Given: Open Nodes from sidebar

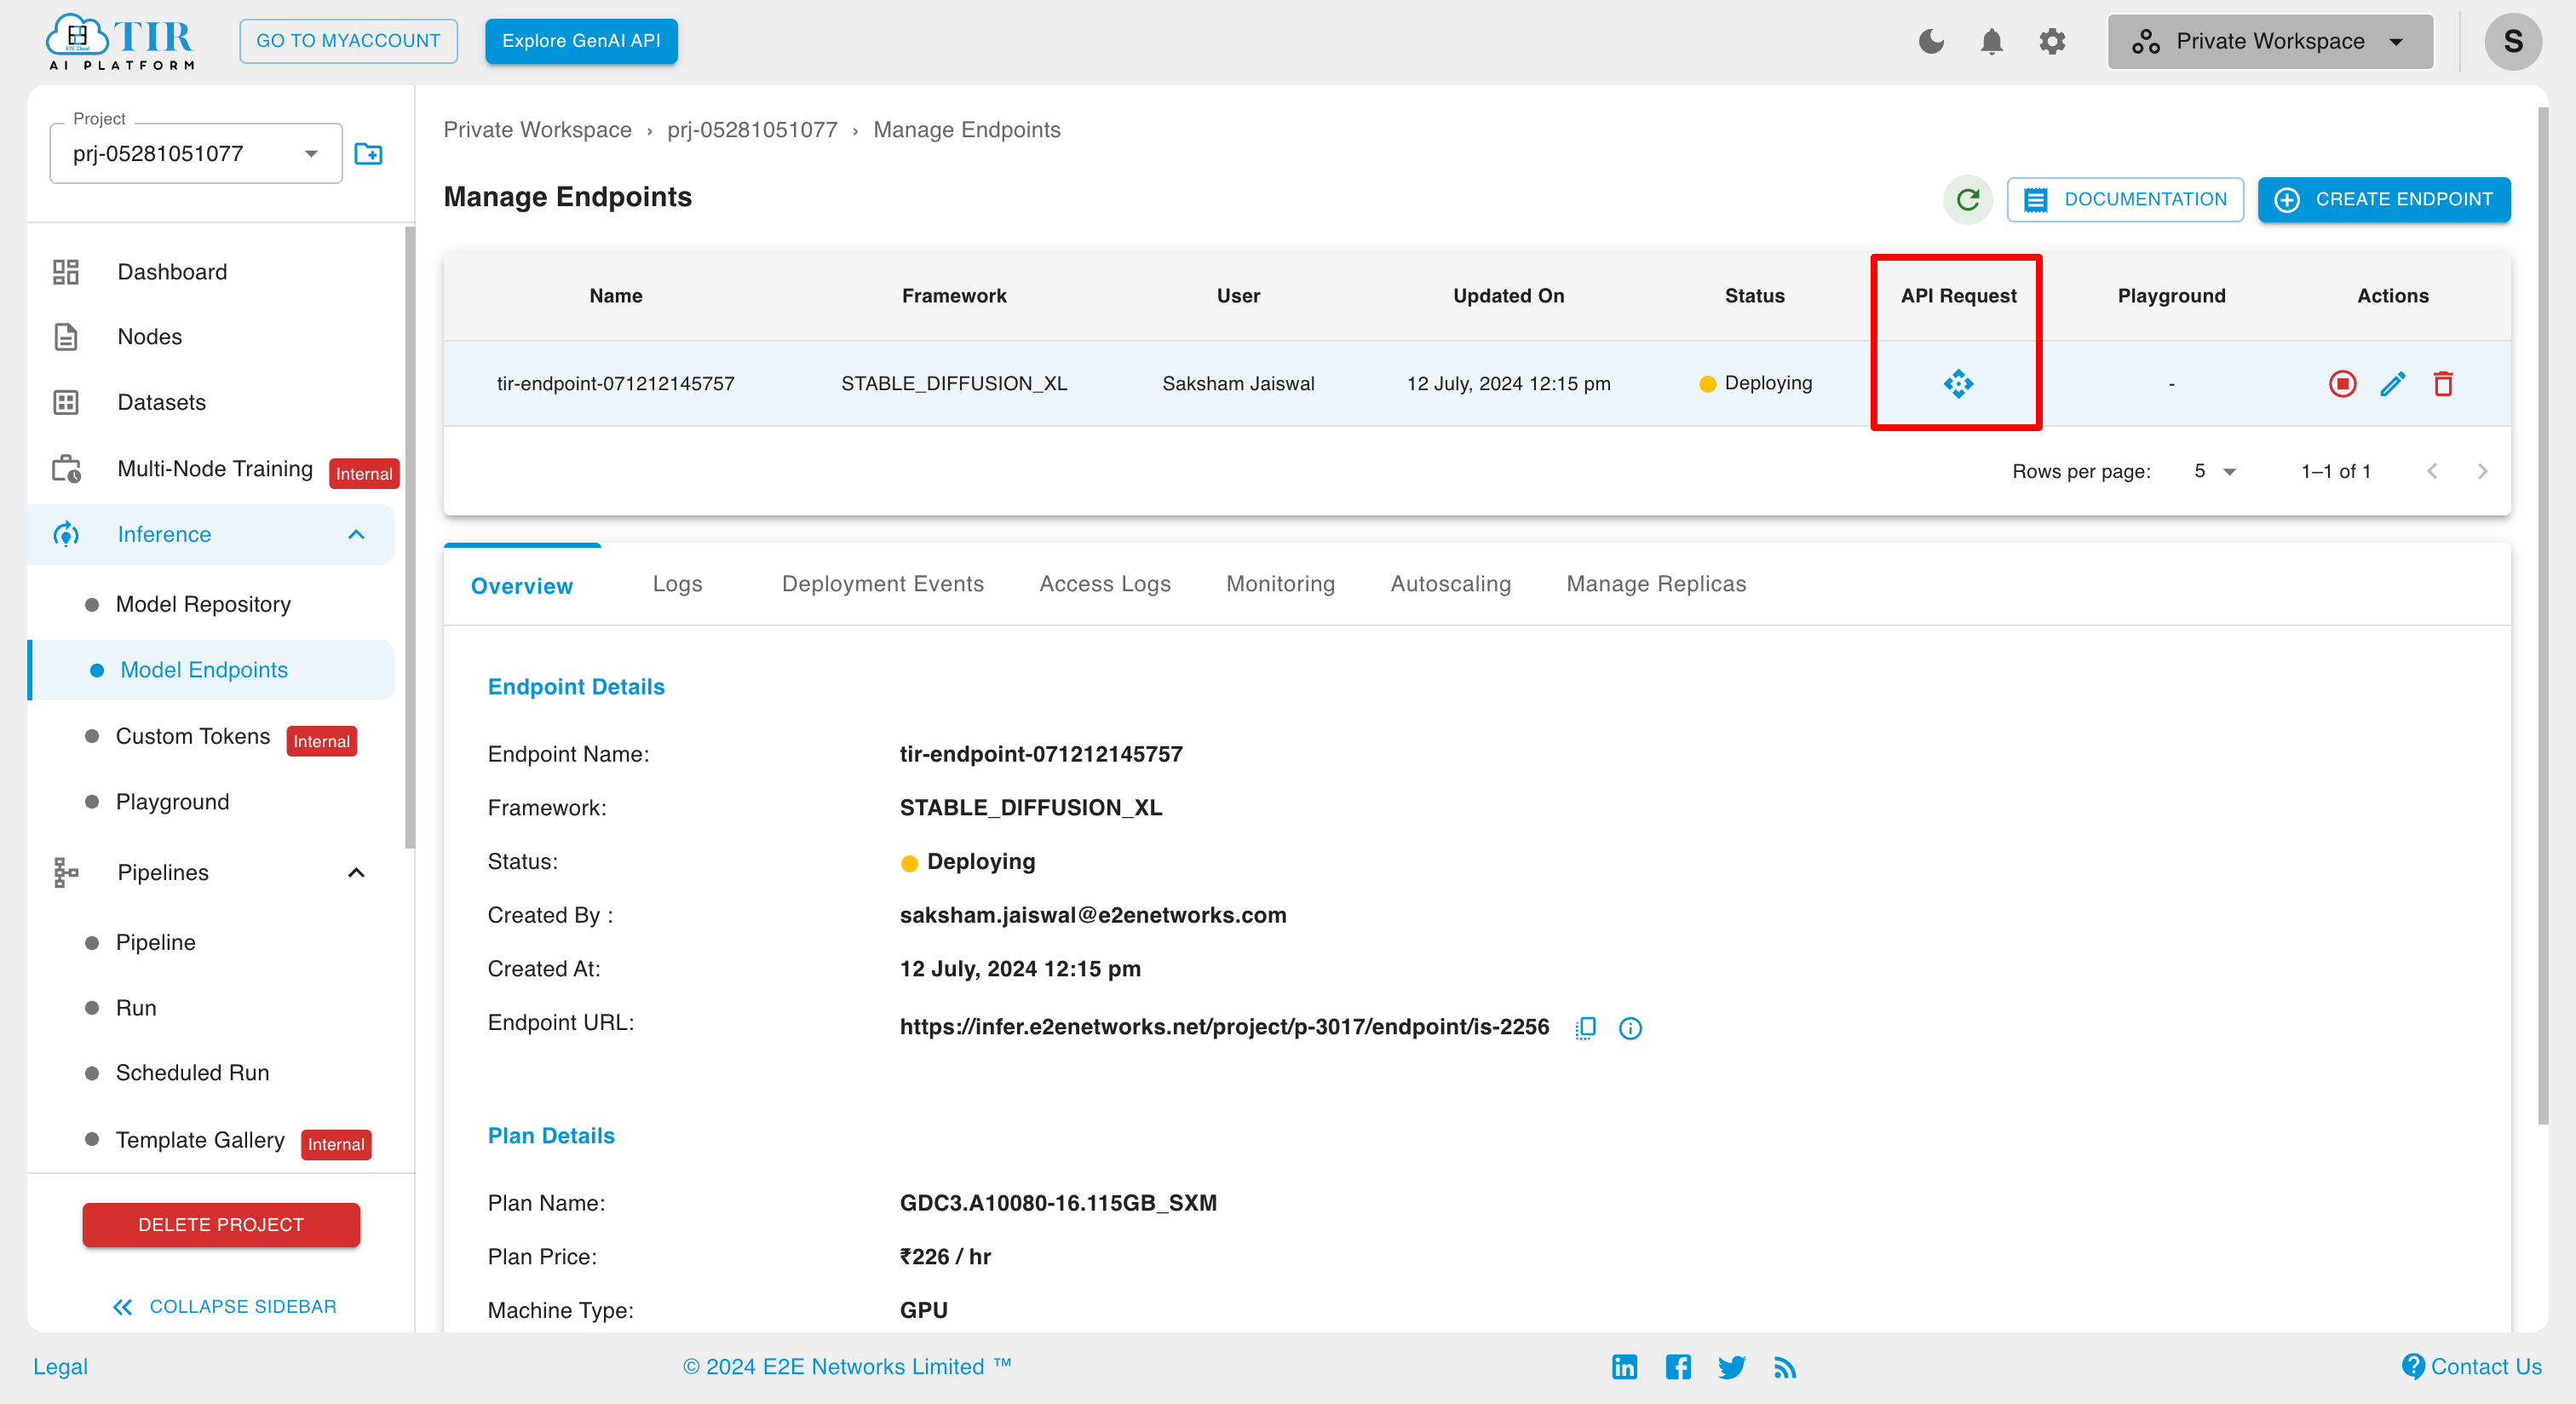Looking at the screenshot, I should pyautogui.click(x=211, y=337).
